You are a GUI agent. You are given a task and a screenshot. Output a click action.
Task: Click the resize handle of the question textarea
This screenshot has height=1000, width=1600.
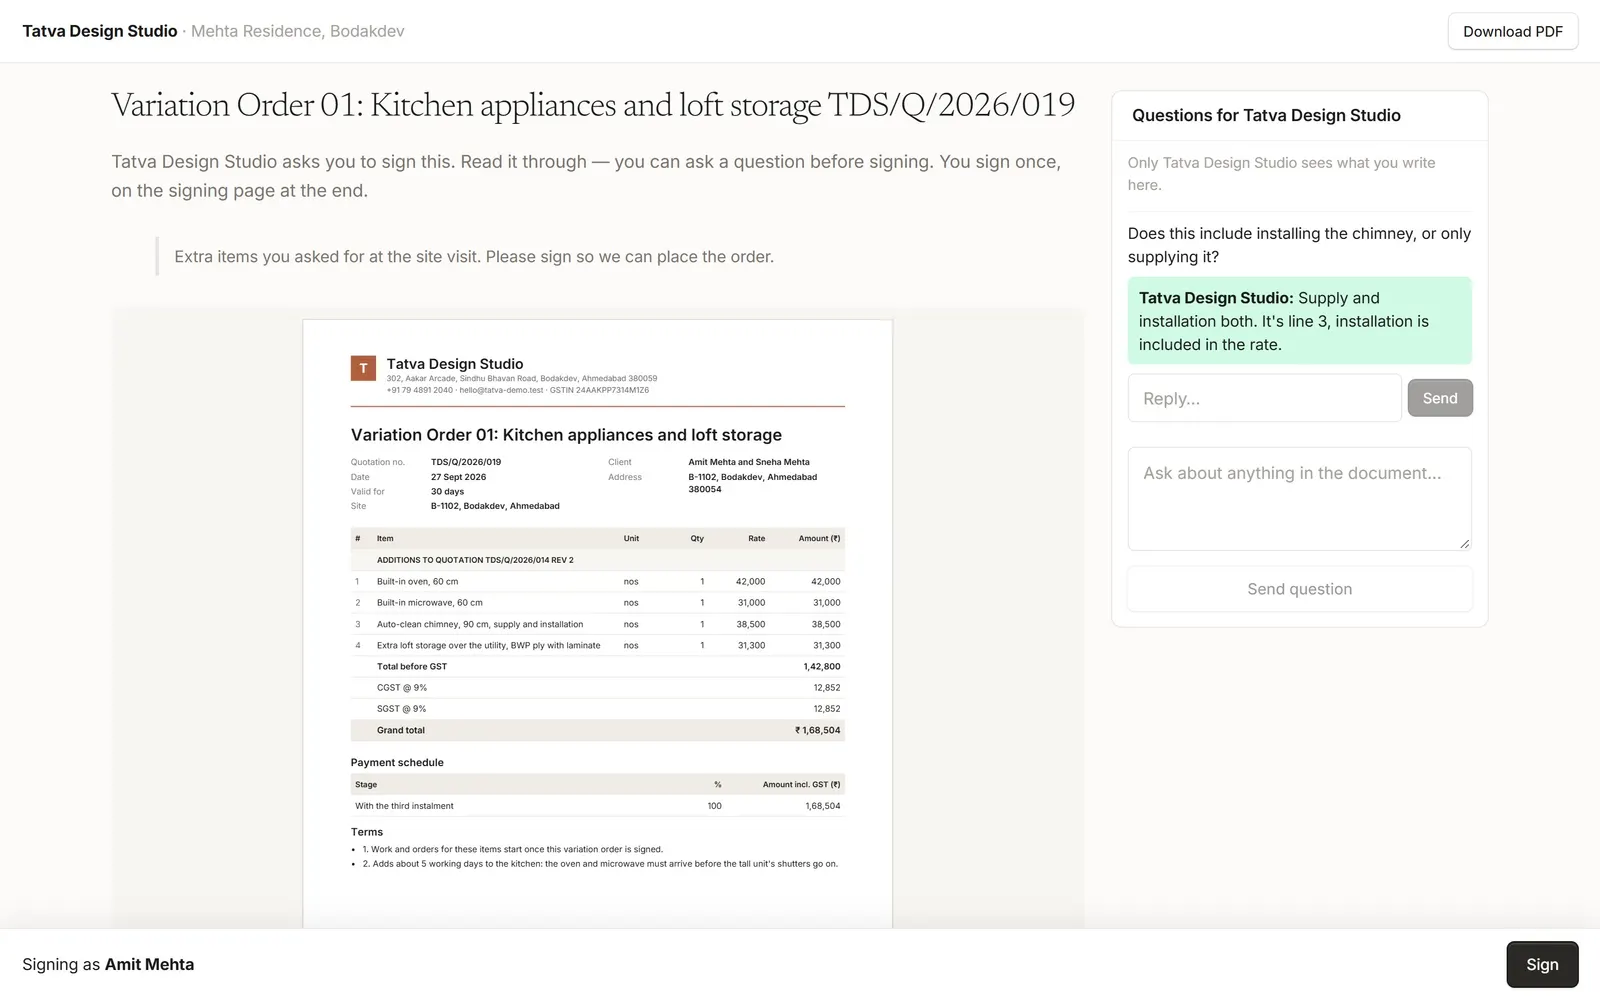1464,543
